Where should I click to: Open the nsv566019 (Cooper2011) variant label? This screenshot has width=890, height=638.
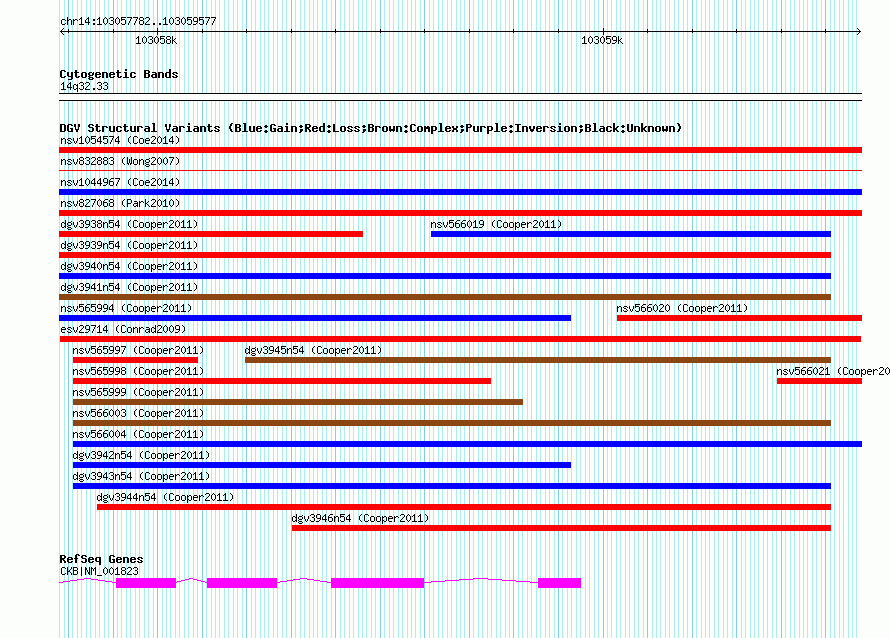pos(496,224)
